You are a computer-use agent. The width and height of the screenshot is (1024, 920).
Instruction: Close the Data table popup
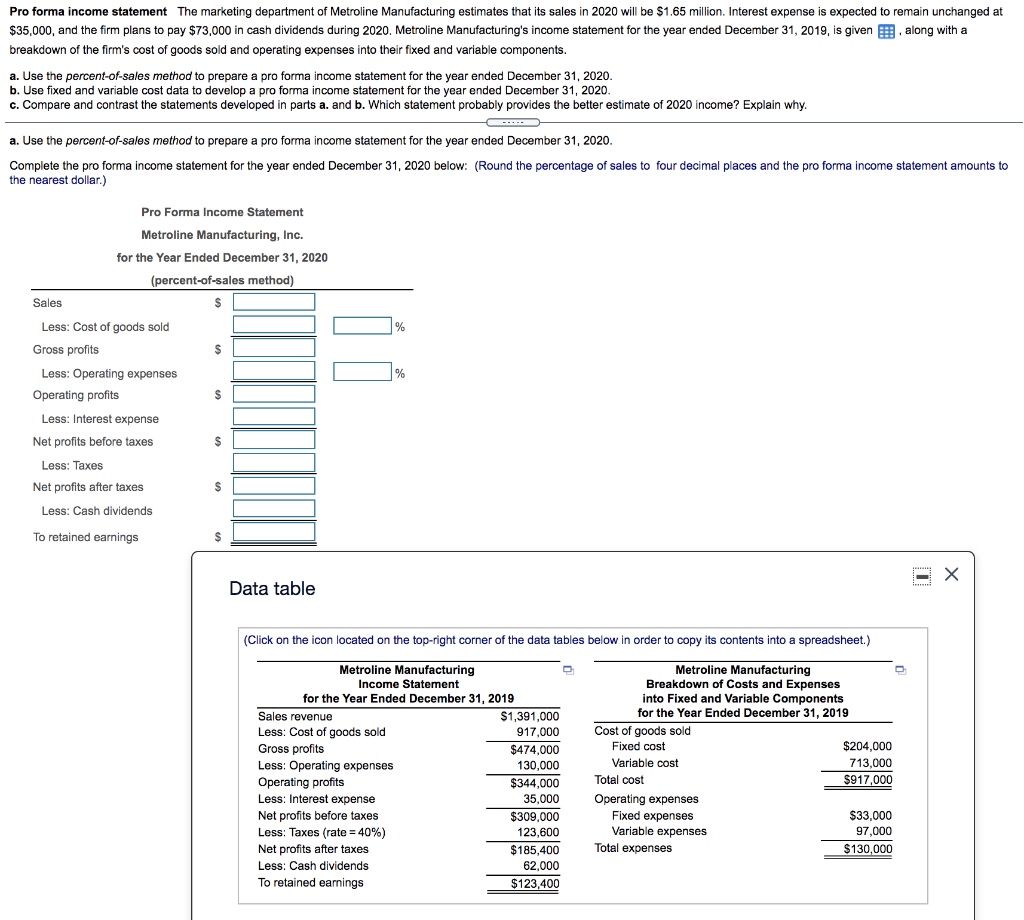(952, 575)
